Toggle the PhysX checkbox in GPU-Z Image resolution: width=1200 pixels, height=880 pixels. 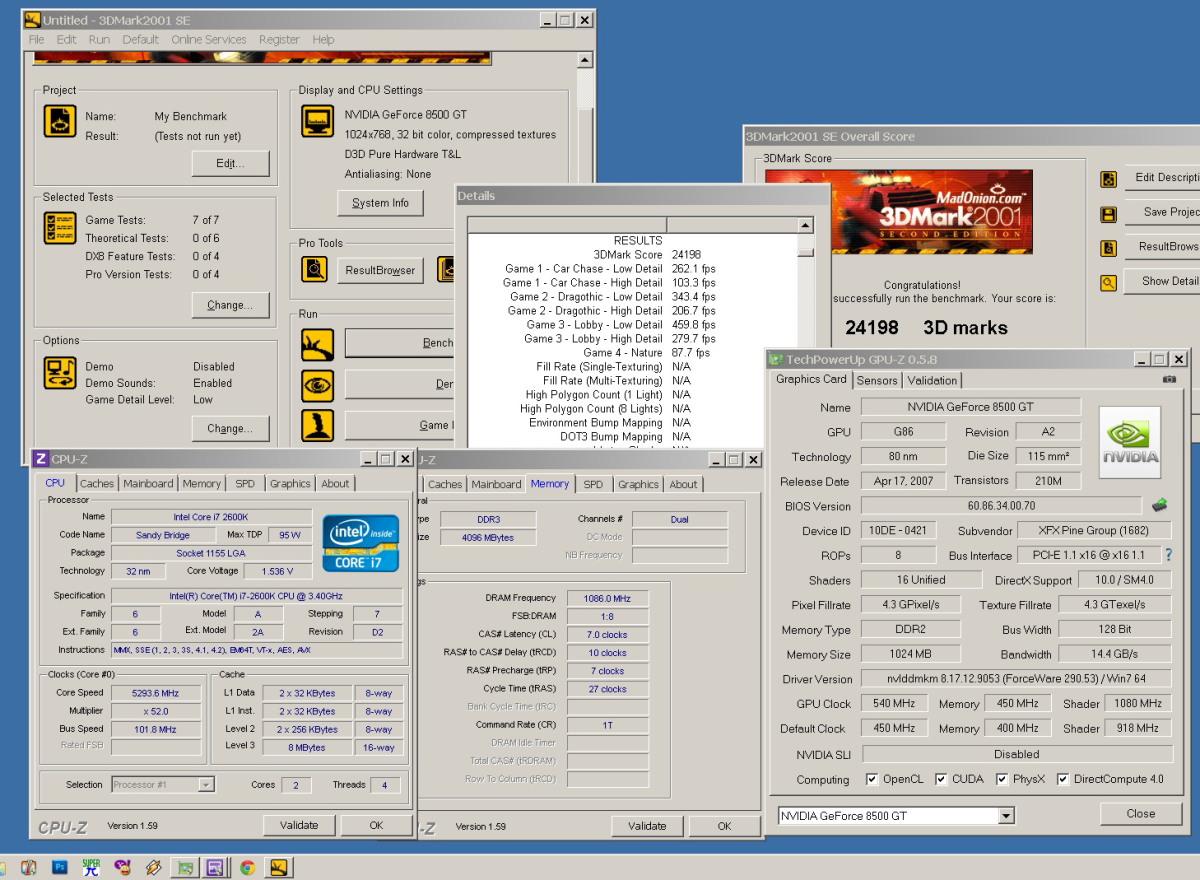1002,780
